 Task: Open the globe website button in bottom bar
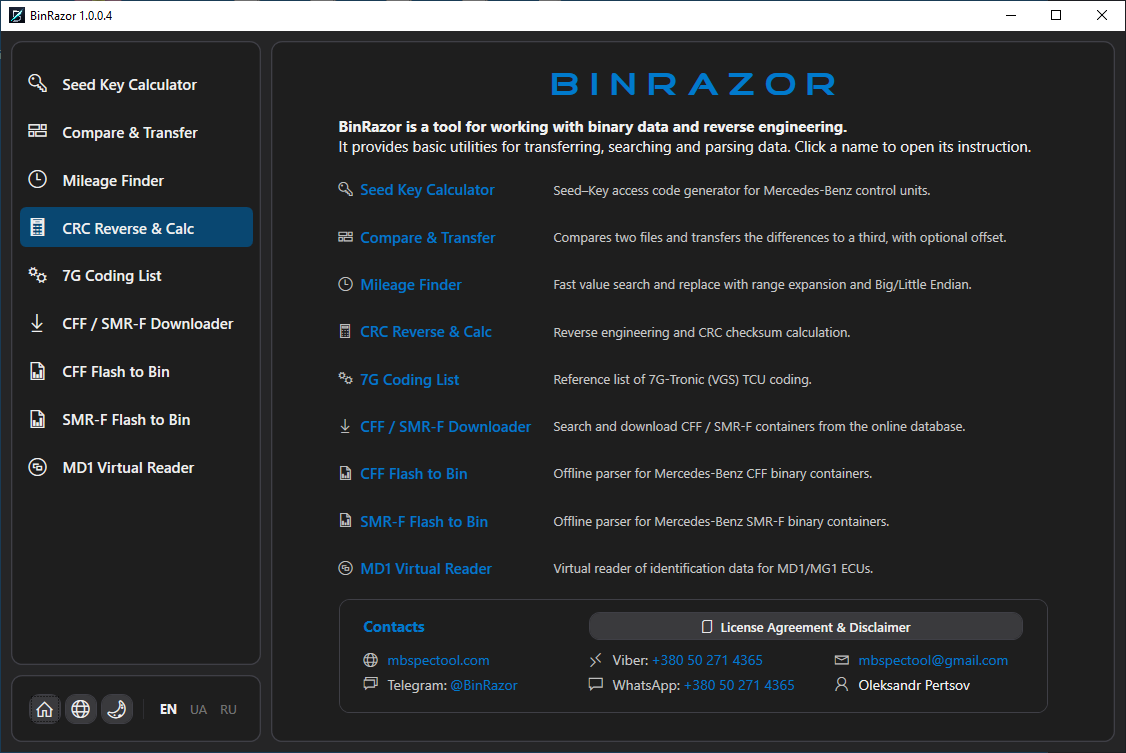[x=80, y=709]
